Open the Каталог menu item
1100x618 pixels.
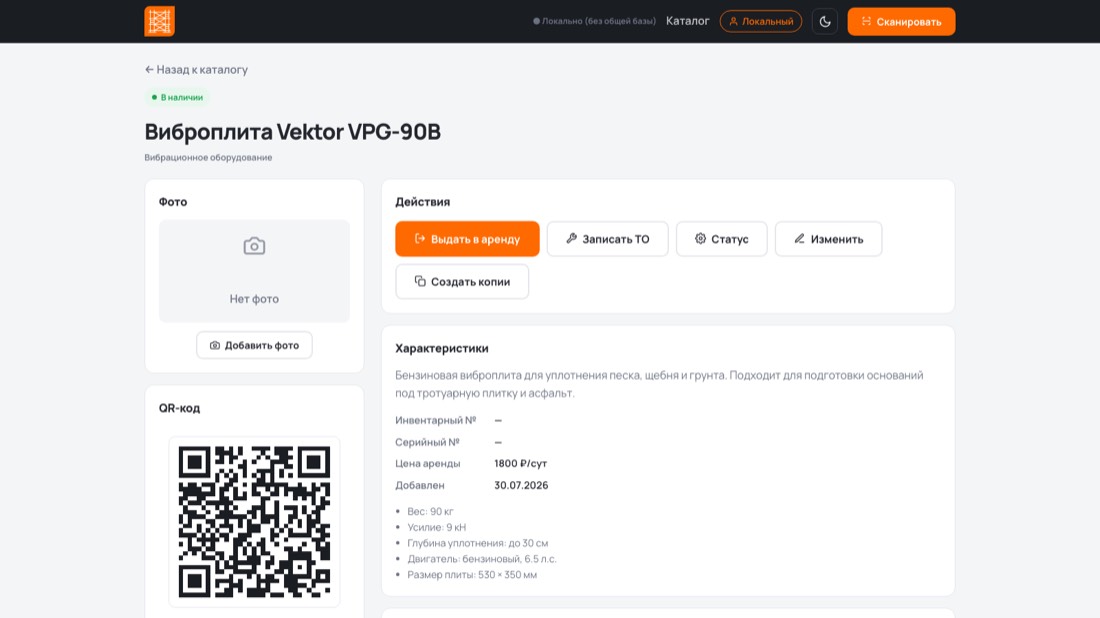click(688, 21)
